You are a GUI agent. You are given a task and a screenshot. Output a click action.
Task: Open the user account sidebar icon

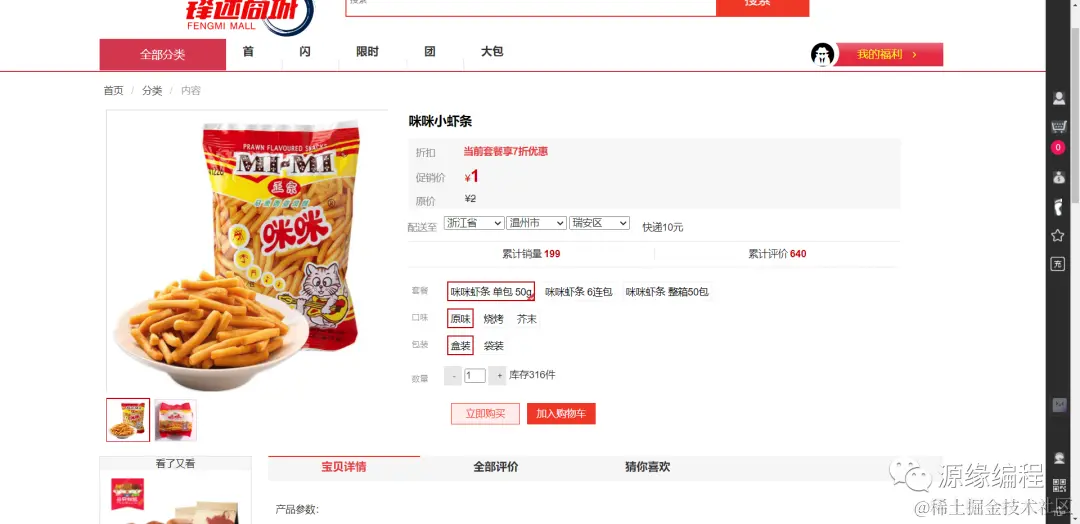pyautogui.click(x=1058, y=98)
